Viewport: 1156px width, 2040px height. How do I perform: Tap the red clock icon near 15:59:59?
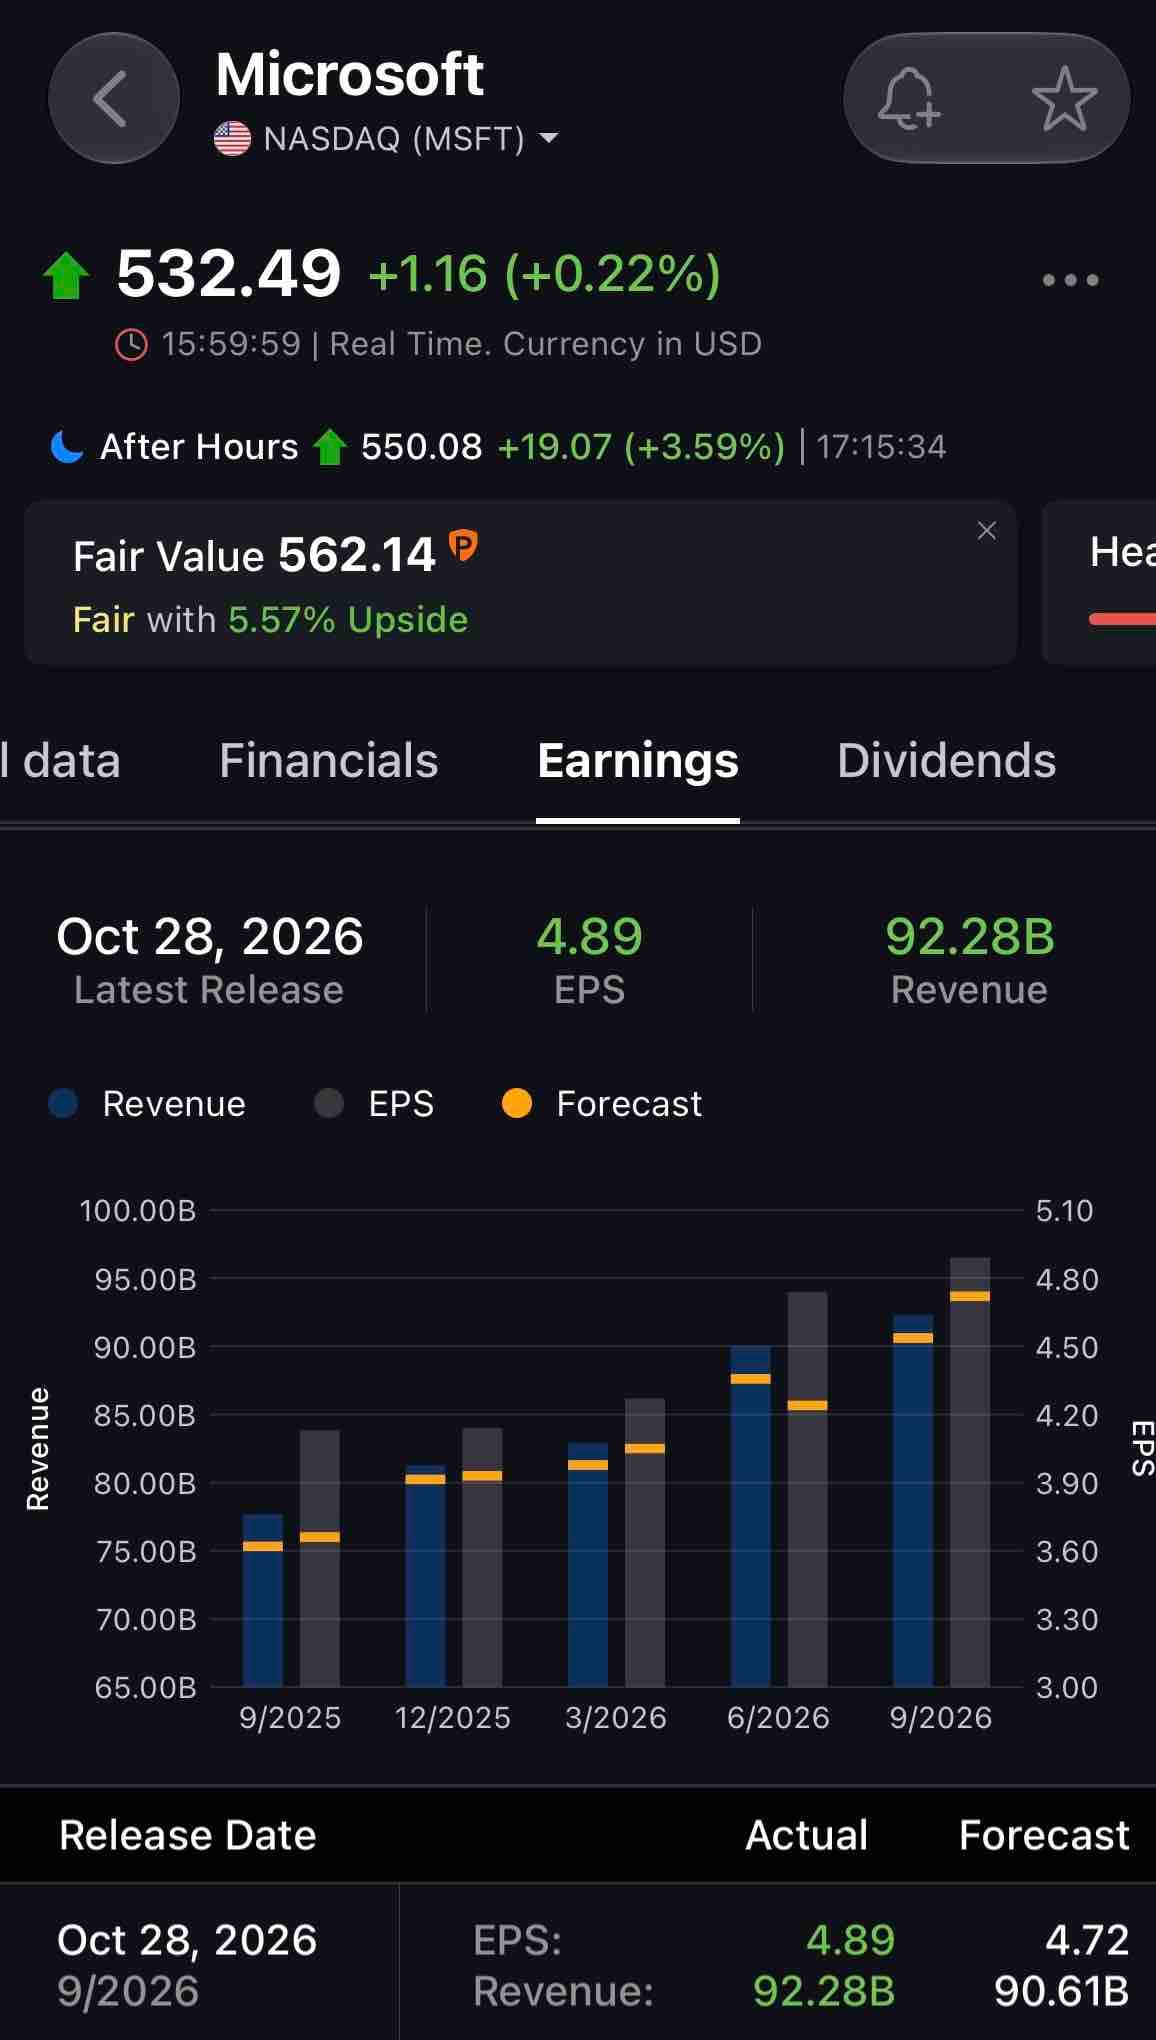[x=131, y=345]
